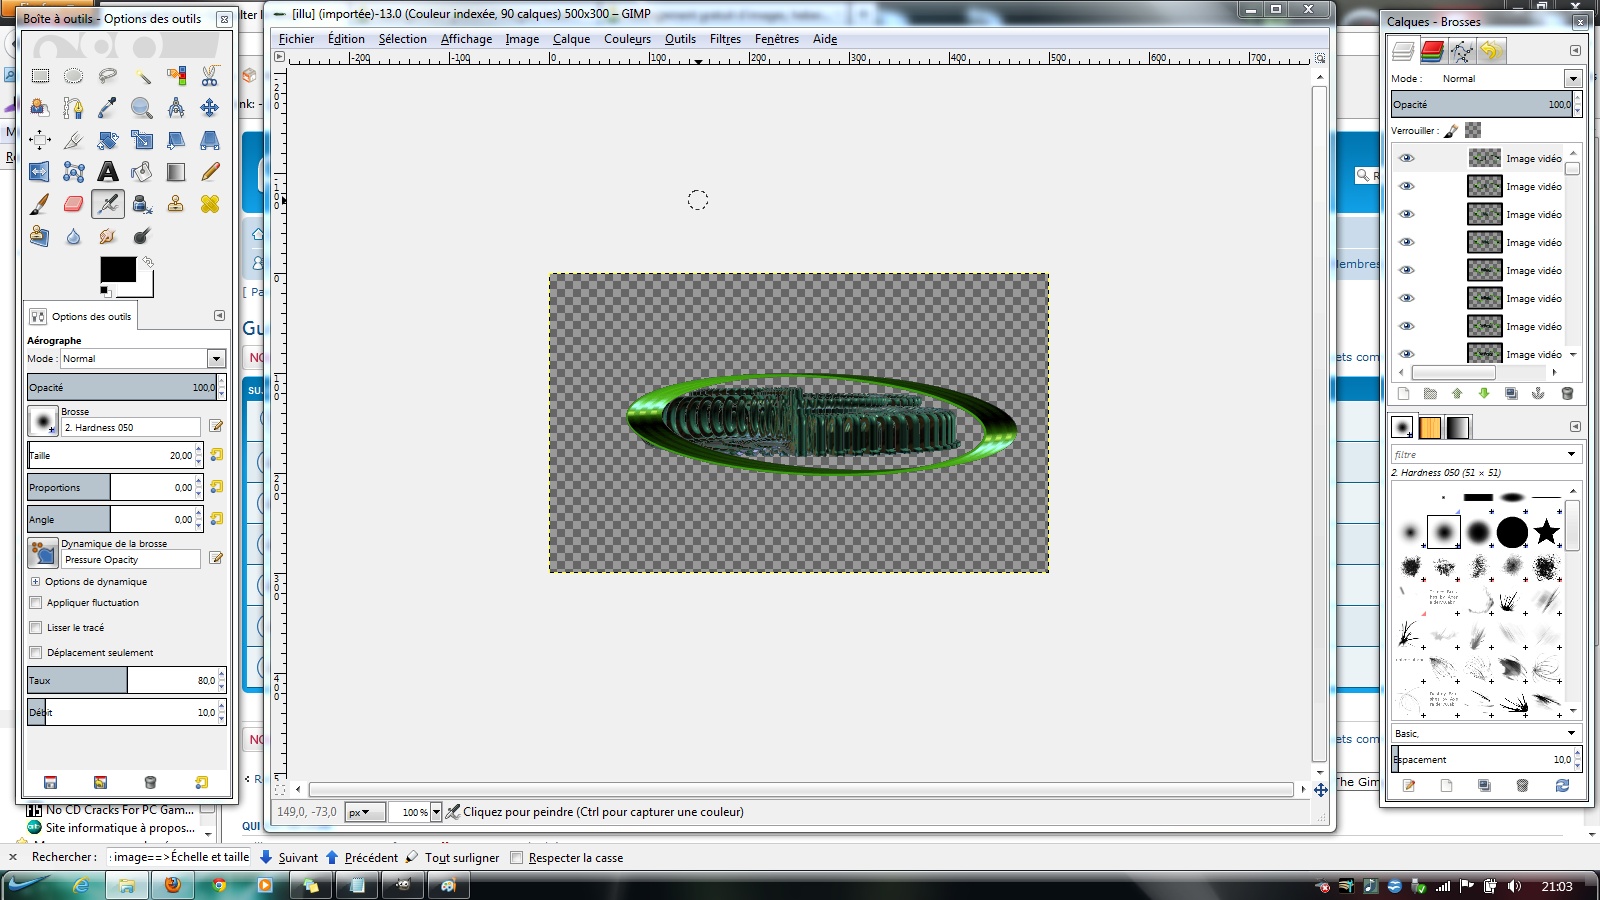This screenshot has width=1600, height=900.
Task: Select the Ink tool
Action: pos(142,204)
